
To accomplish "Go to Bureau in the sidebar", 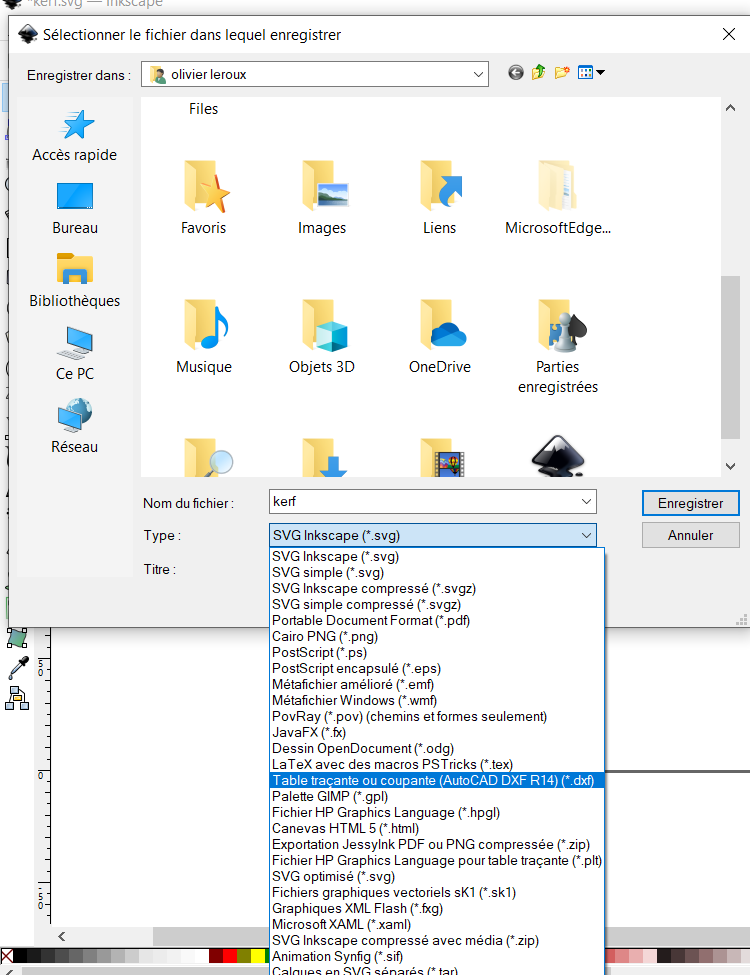I will 75,209.
